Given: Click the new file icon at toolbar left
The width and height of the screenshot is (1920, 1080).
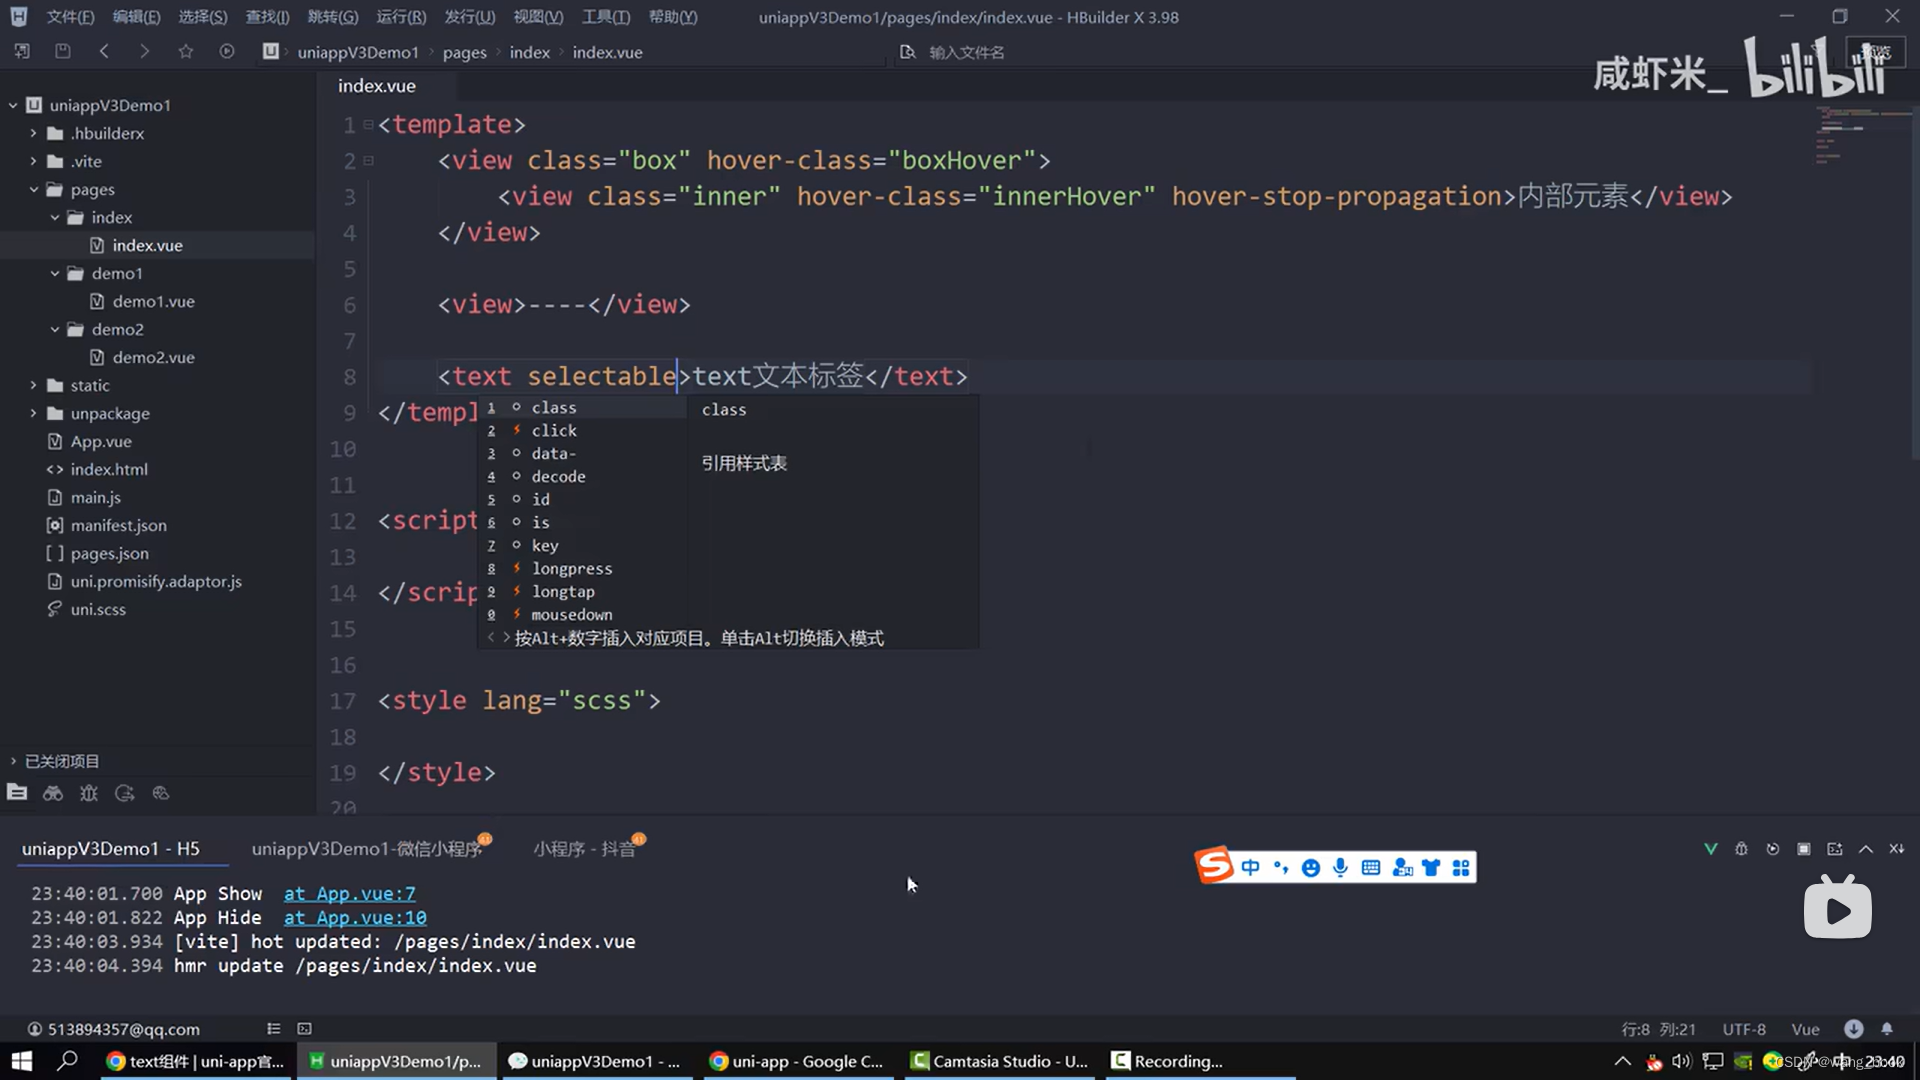Looking at the screenshot, I should [22, 51].
